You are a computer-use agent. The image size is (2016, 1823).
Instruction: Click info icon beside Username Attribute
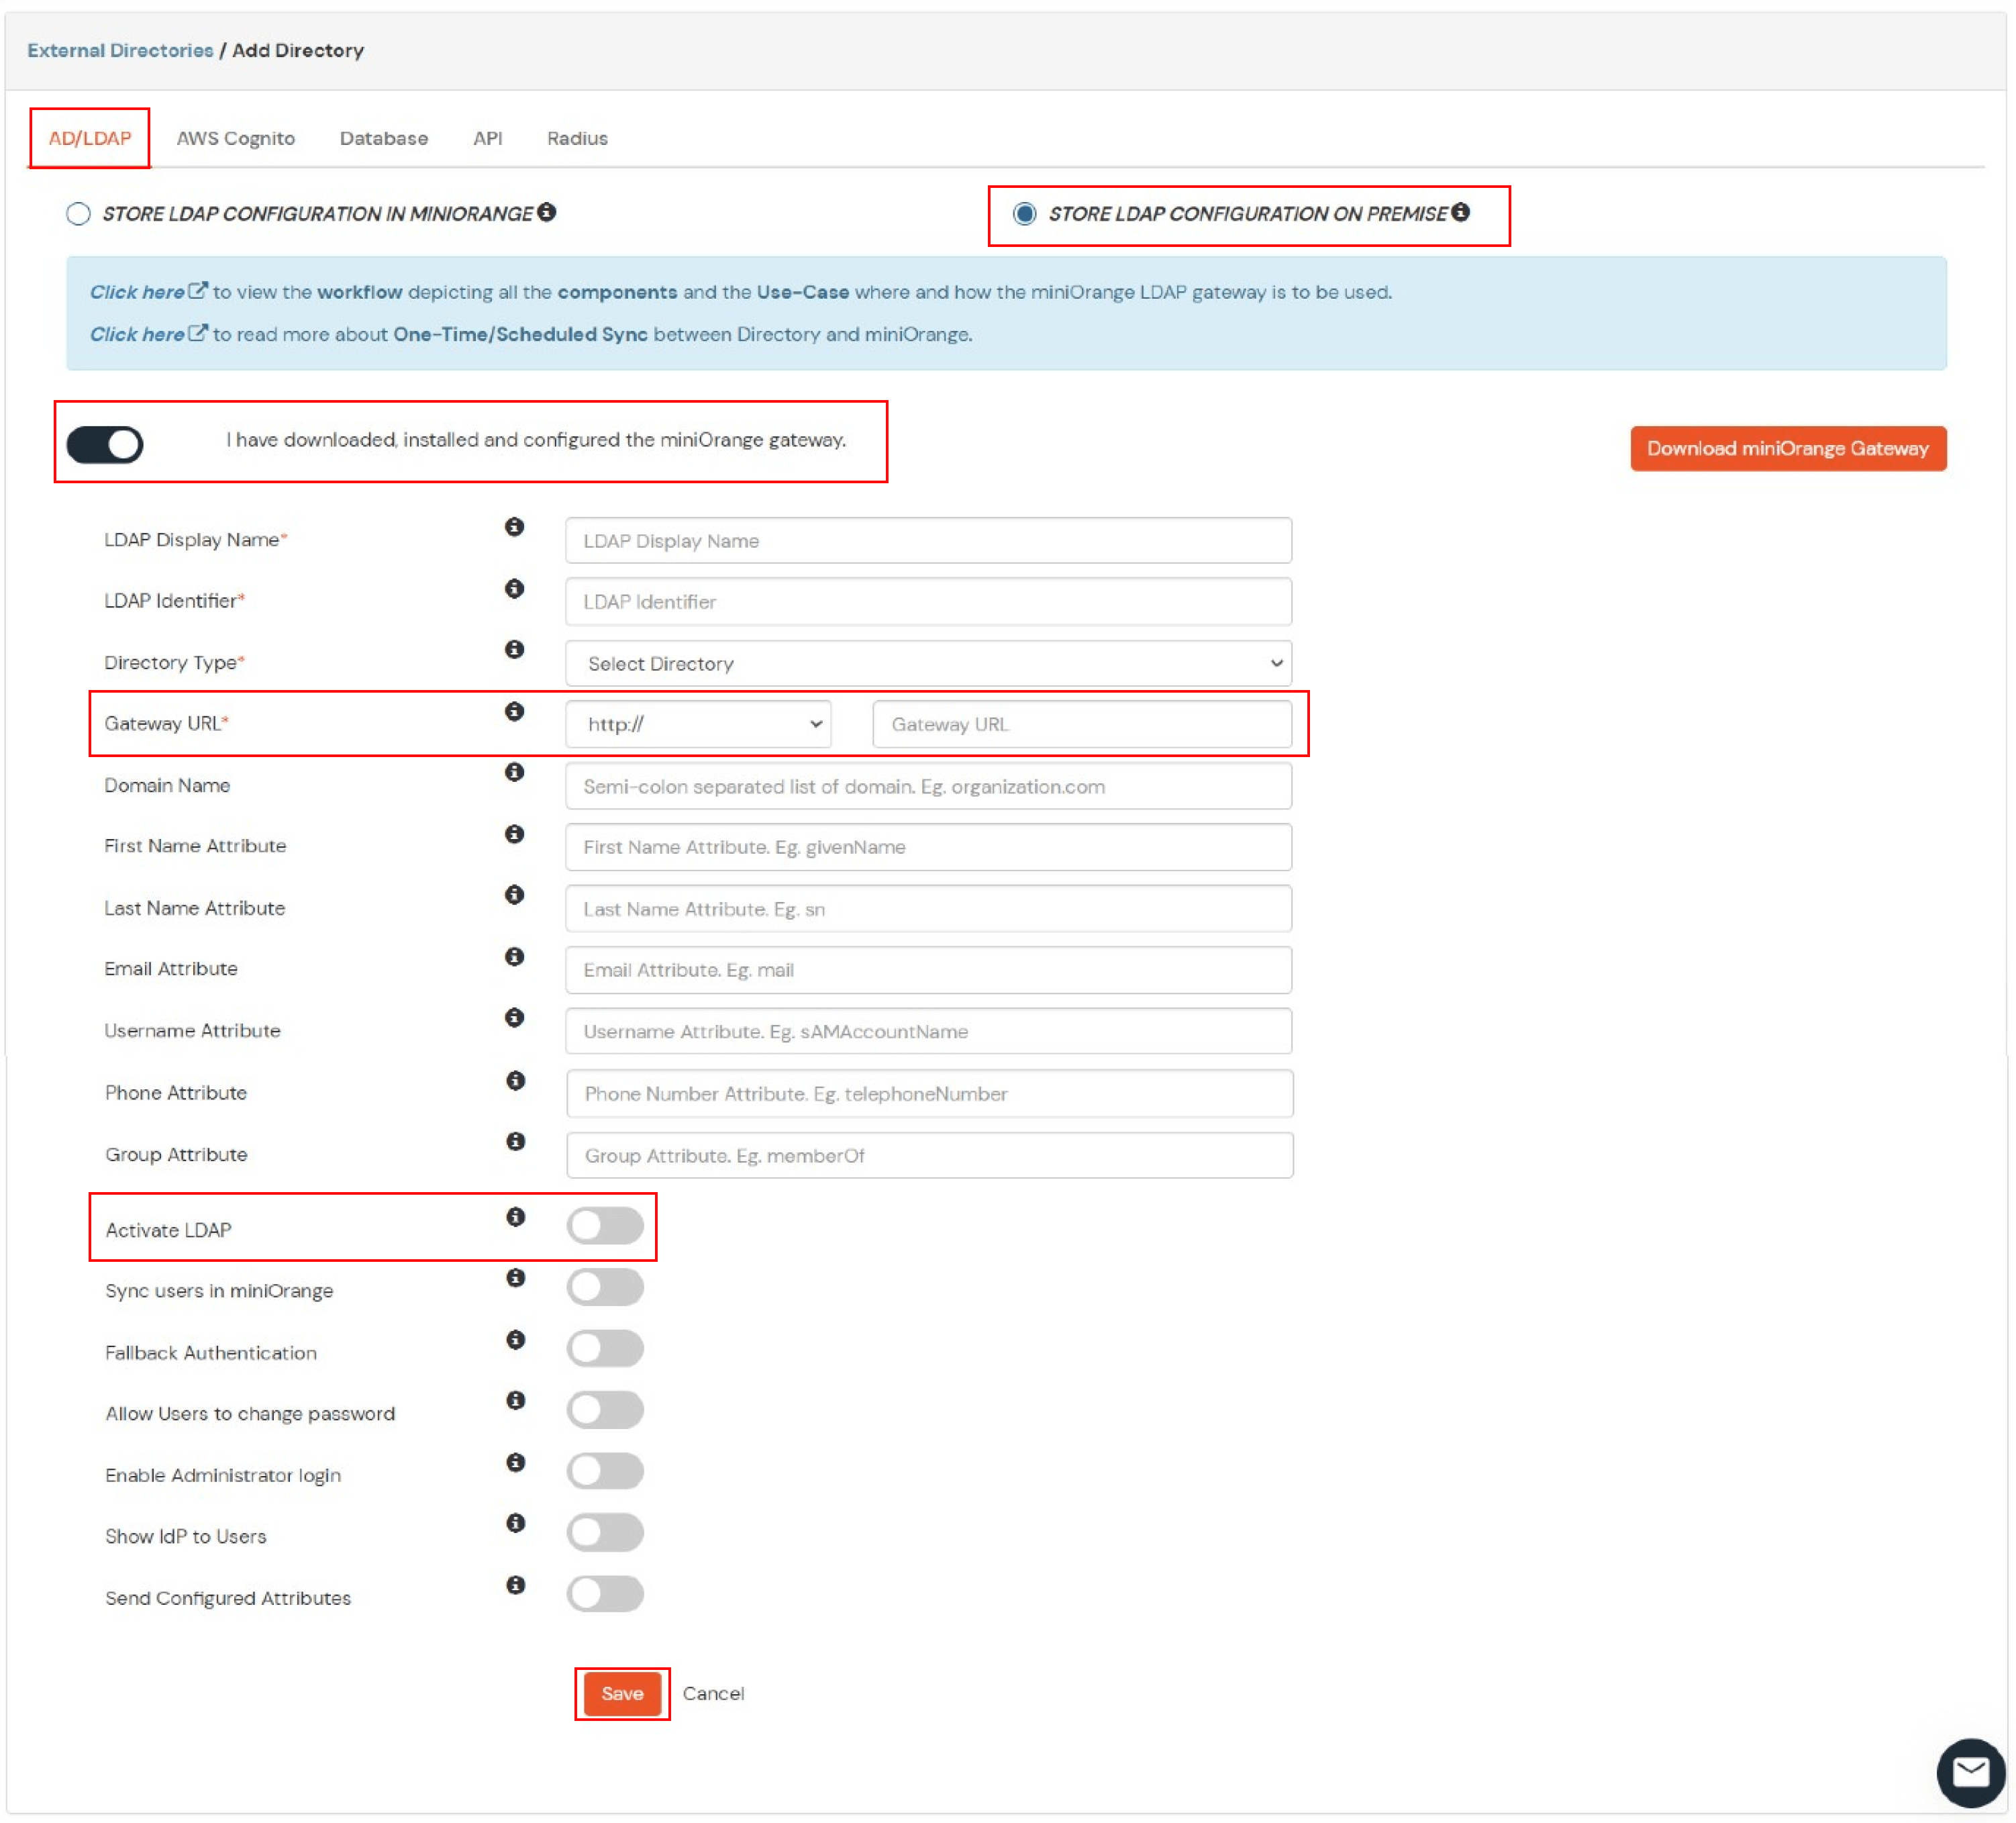pyautogui.click(x=514, y=1018)
